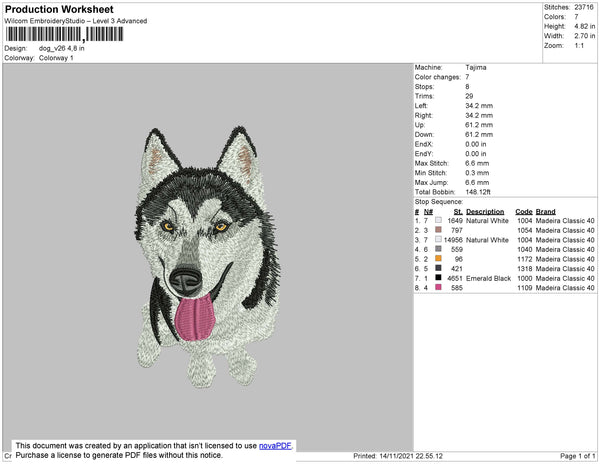This screenshot has height=464, width=600.
Task: Click the husky dog embroidery preview
Action: point(207,257)
